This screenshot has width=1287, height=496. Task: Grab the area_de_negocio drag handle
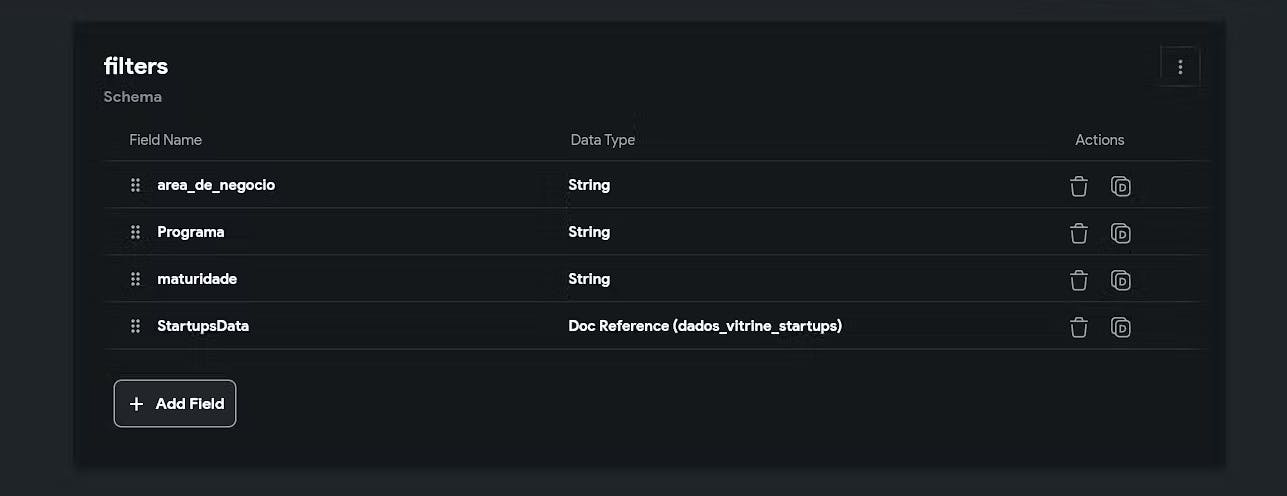click(135, 185)
